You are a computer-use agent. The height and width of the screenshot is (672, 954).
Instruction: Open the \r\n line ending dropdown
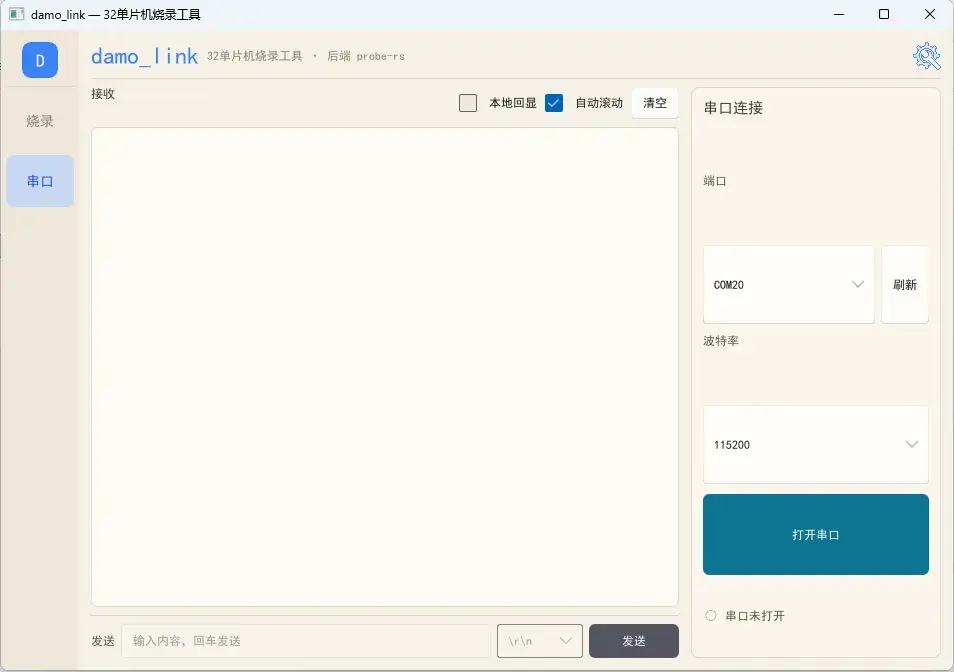540,641
